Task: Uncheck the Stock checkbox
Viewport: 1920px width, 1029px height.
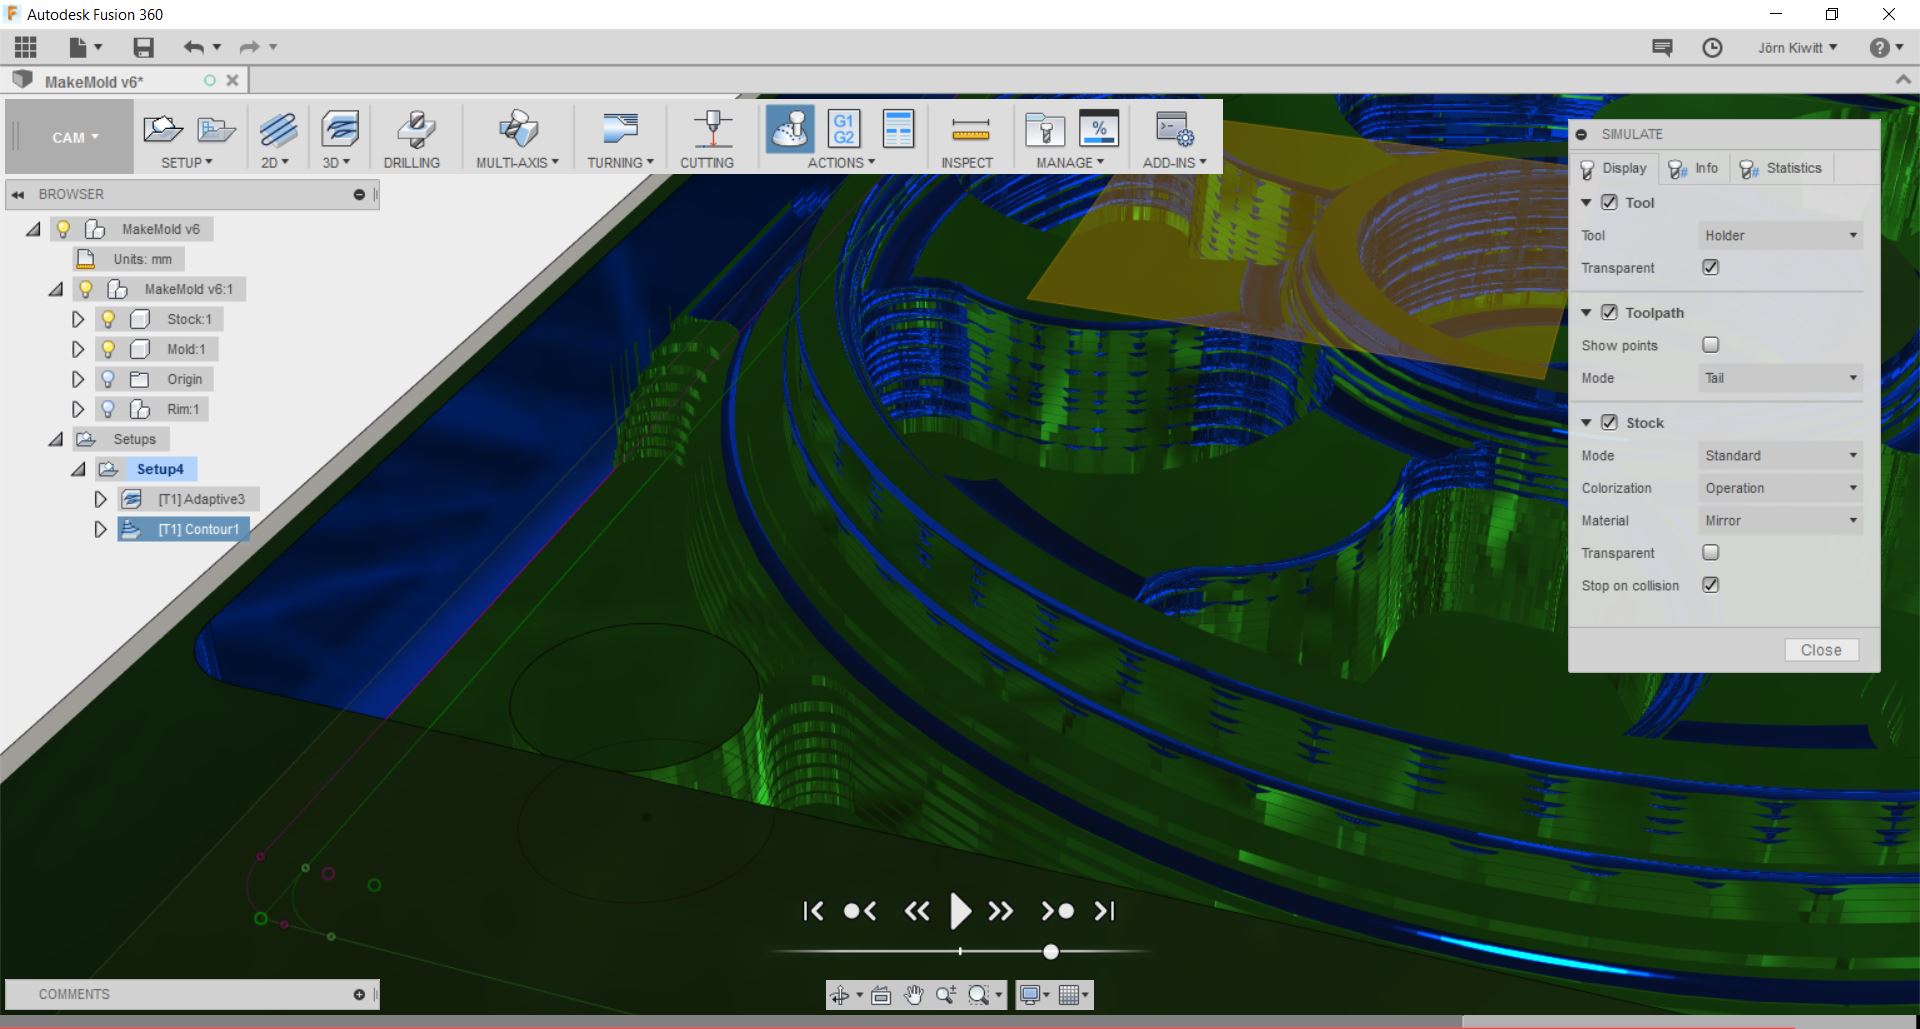Action: tap(1609, 422)
